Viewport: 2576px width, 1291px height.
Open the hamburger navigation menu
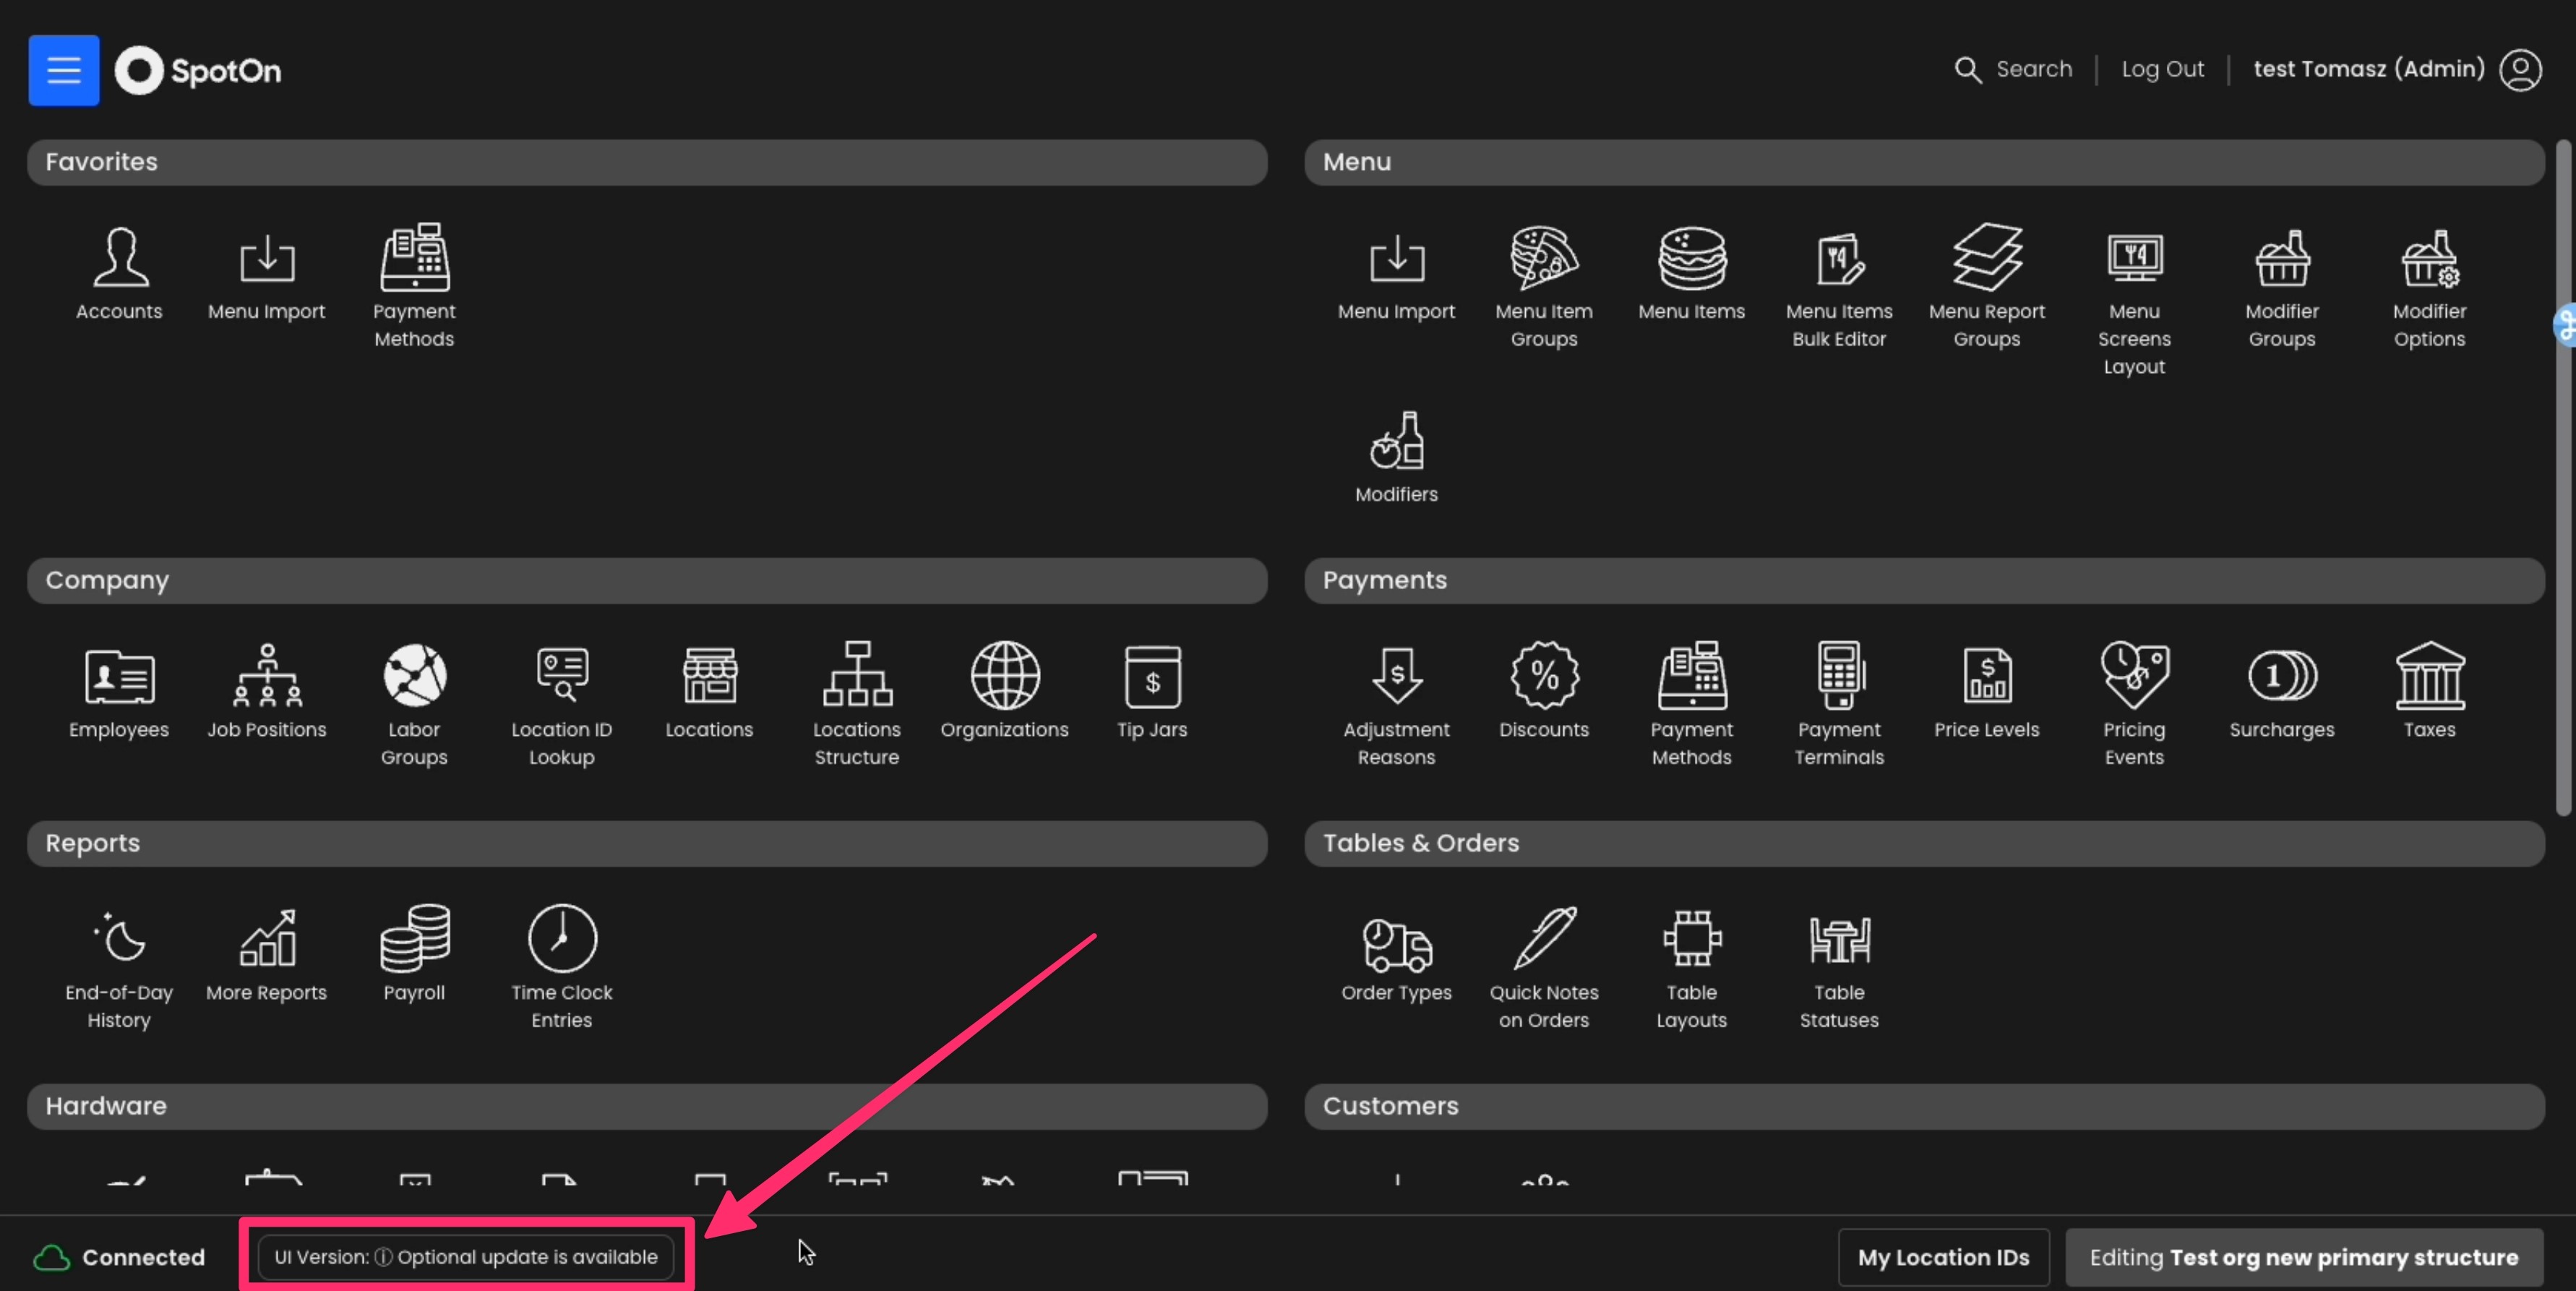(x=64, y=70)
